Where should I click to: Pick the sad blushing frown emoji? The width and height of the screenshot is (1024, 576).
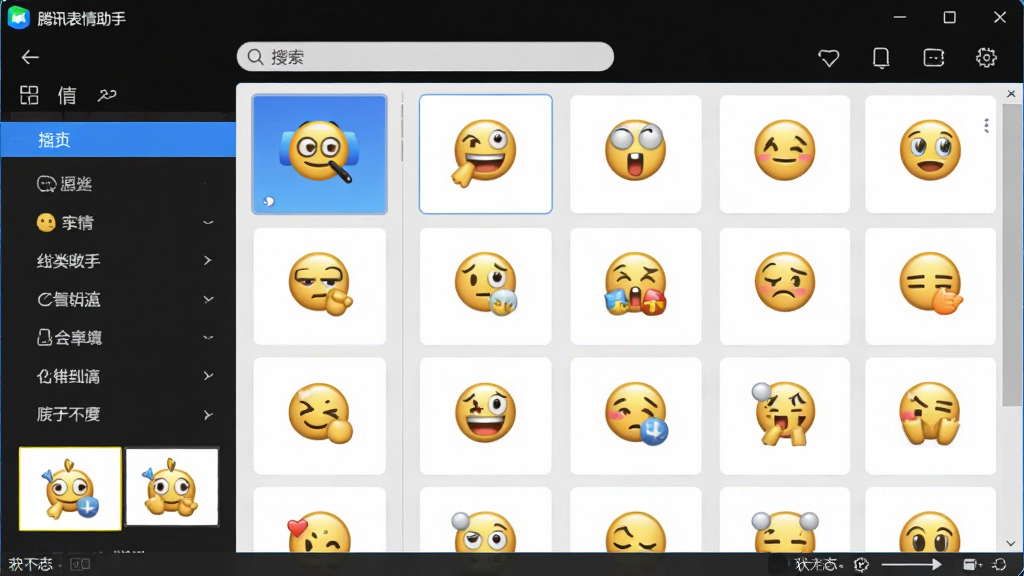point(784,286)
